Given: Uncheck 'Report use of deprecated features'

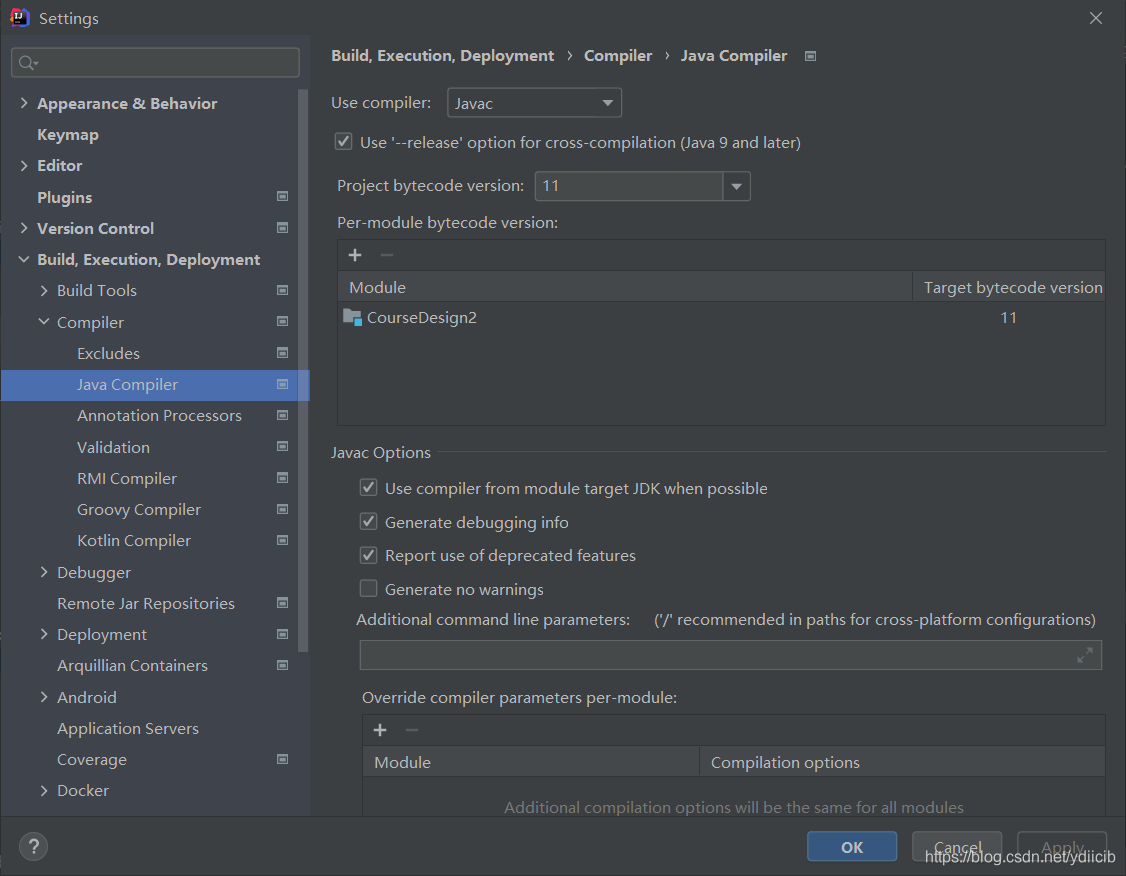Looking at the screenshot, I should point(368,555).
